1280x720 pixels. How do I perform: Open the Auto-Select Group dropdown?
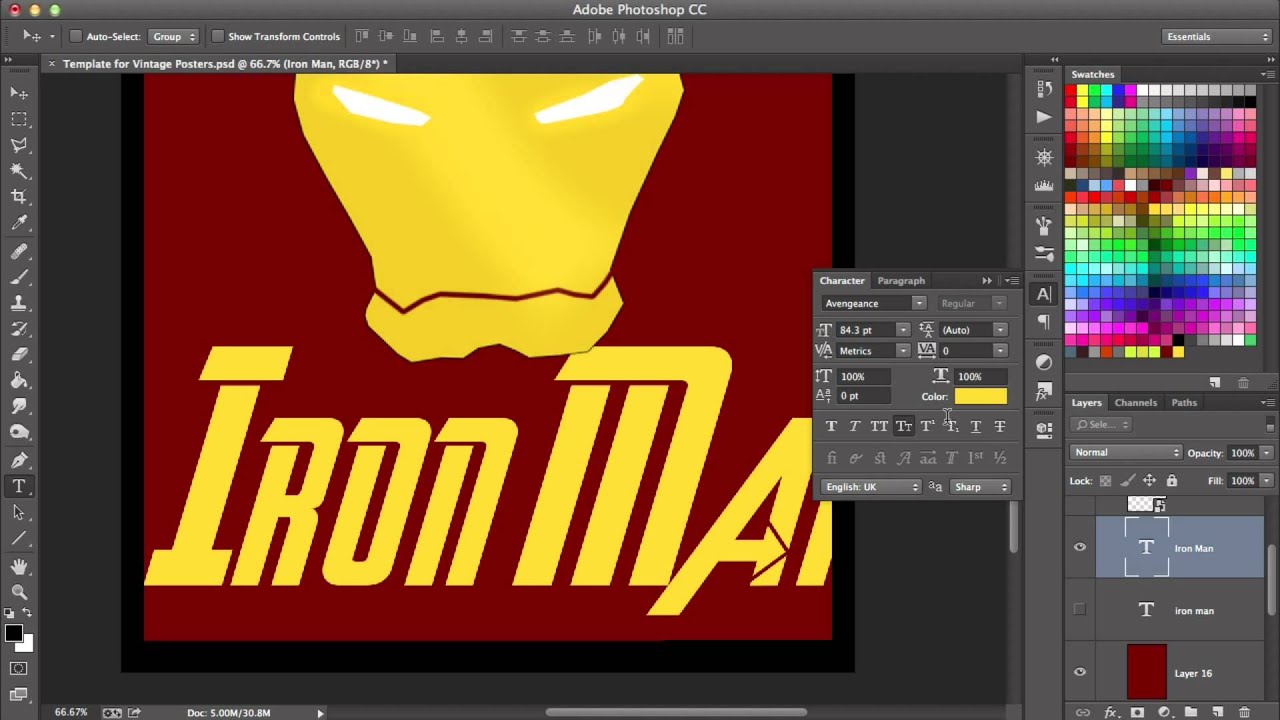pyautogui.click(x=173, y=36)
